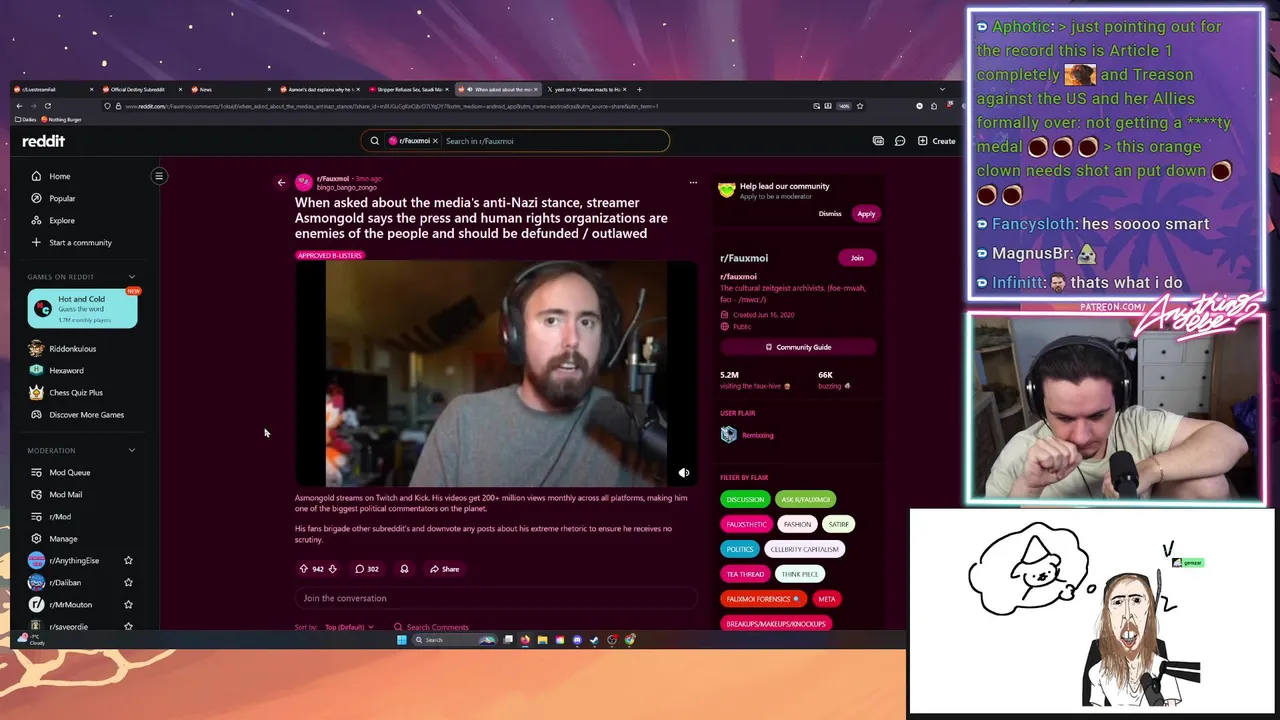Viewport: 1280px width, 720px height.
Task: Click the APPROVED B-LISTERS post flair
Action: 330,256
